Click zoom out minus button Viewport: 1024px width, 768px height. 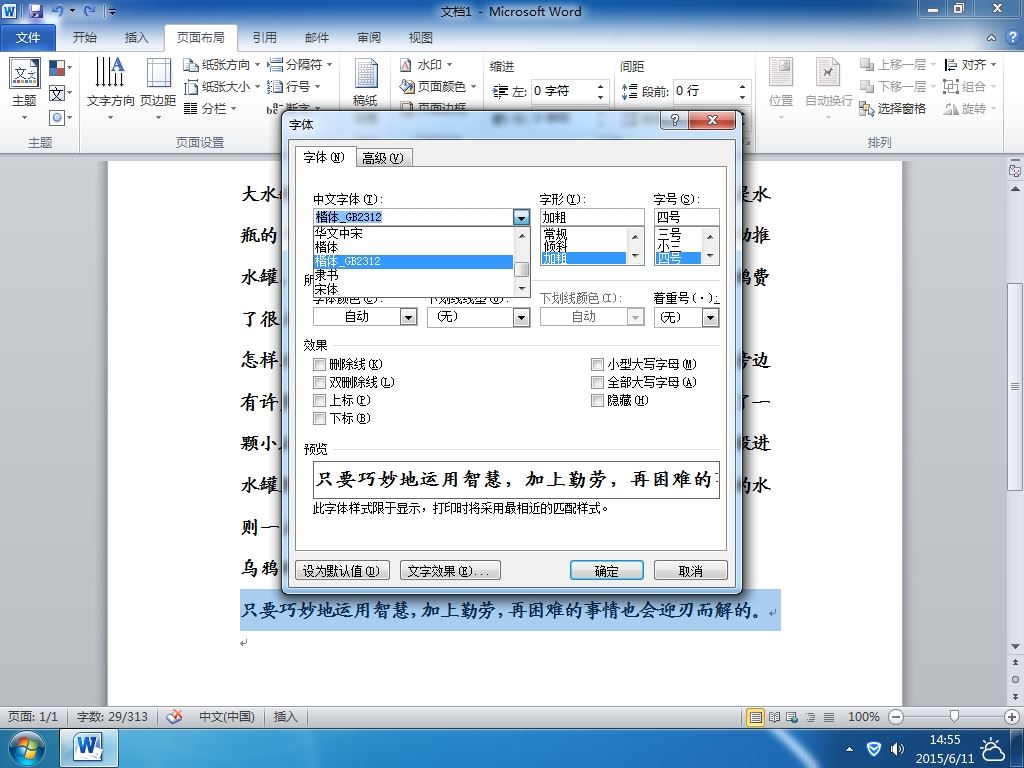pyautogui.click(x=896, y=717)
